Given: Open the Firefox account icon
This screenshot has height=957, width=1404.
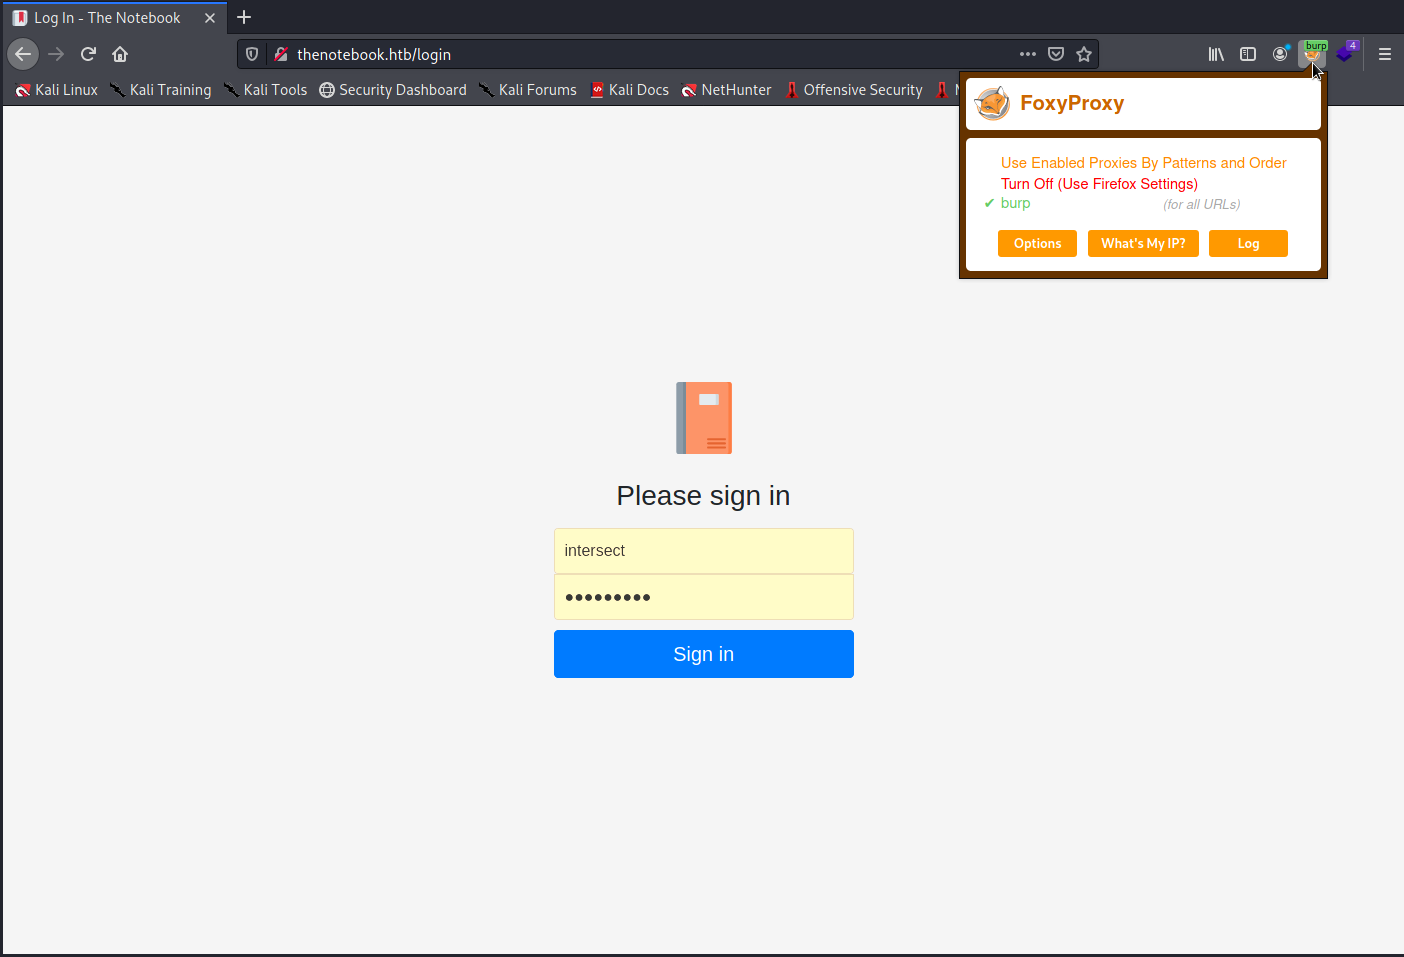Looking at the screenshot, I should (1280, 54).
